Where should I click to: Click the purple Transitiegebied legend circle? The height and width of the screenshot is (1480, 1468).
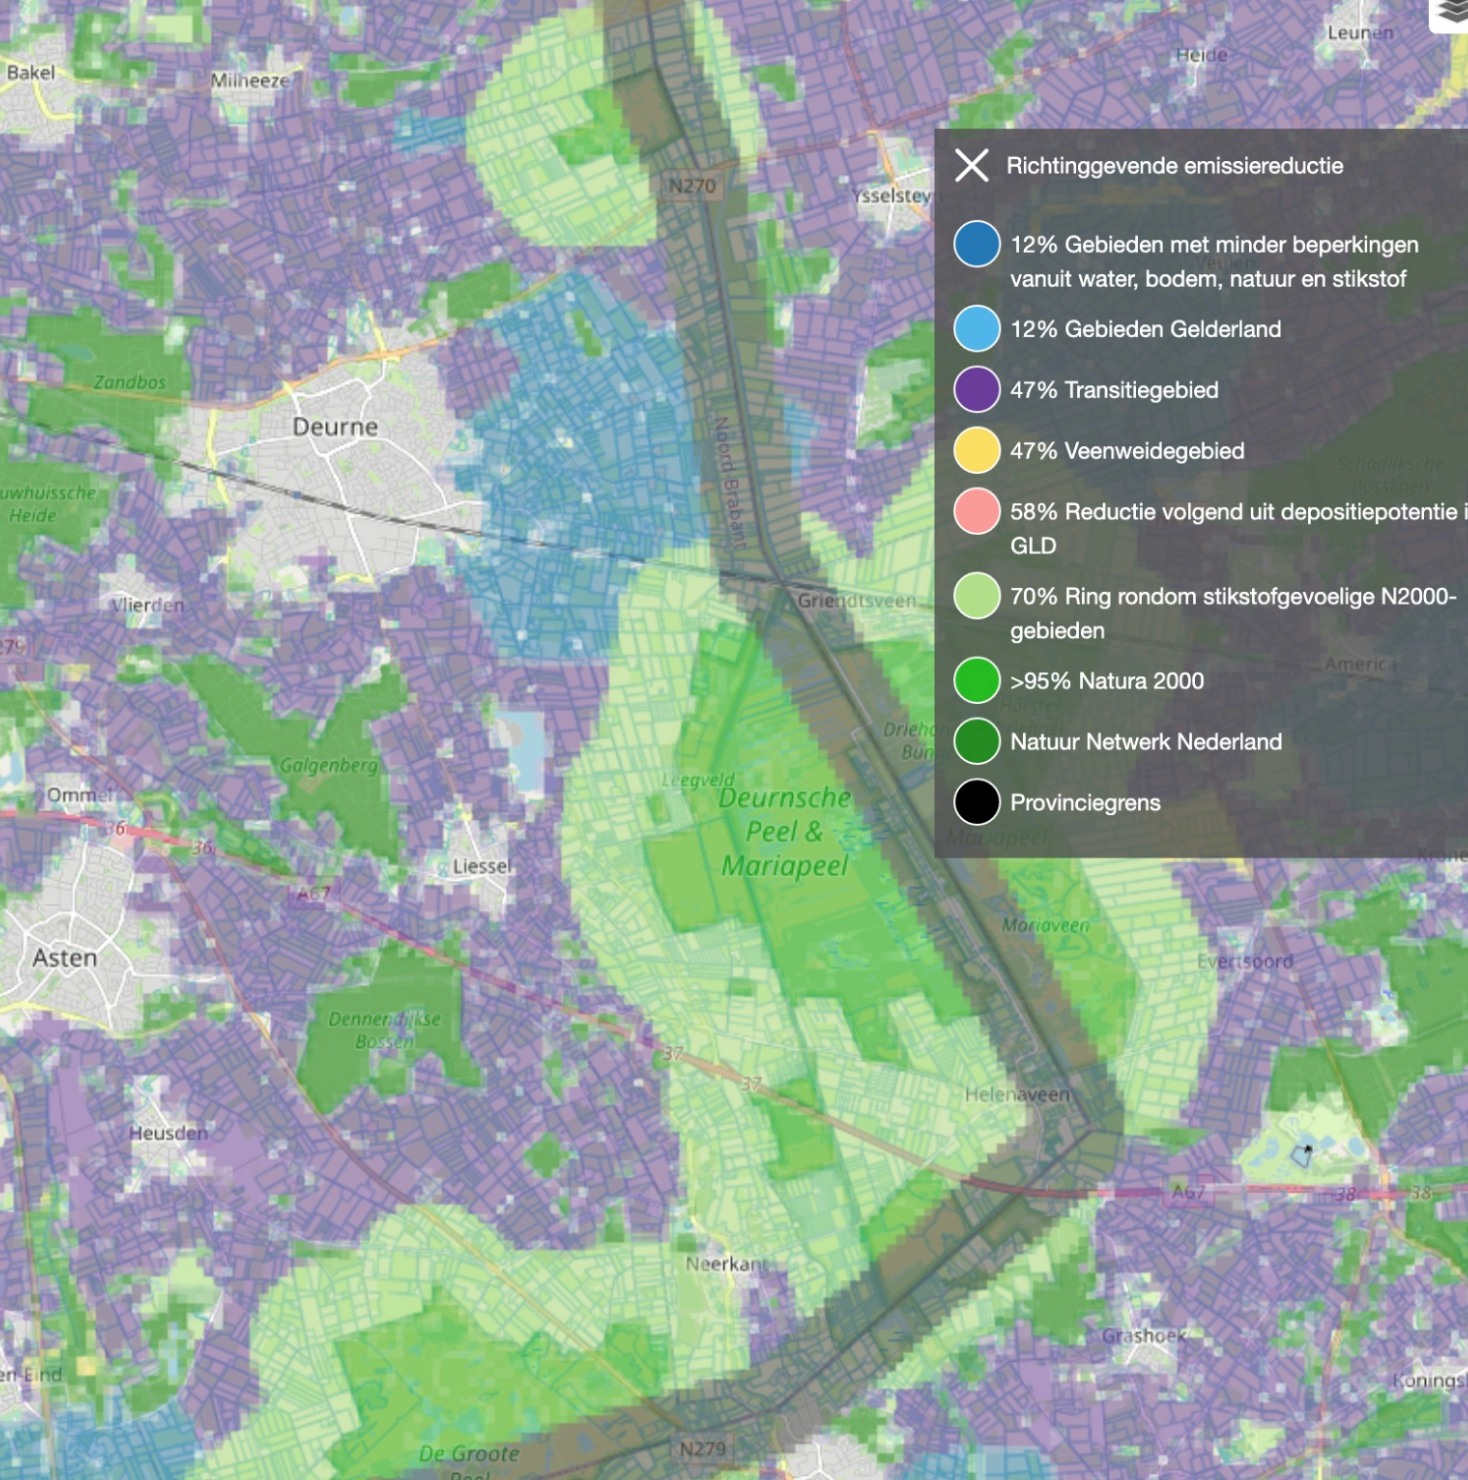(x=976, y=390)
